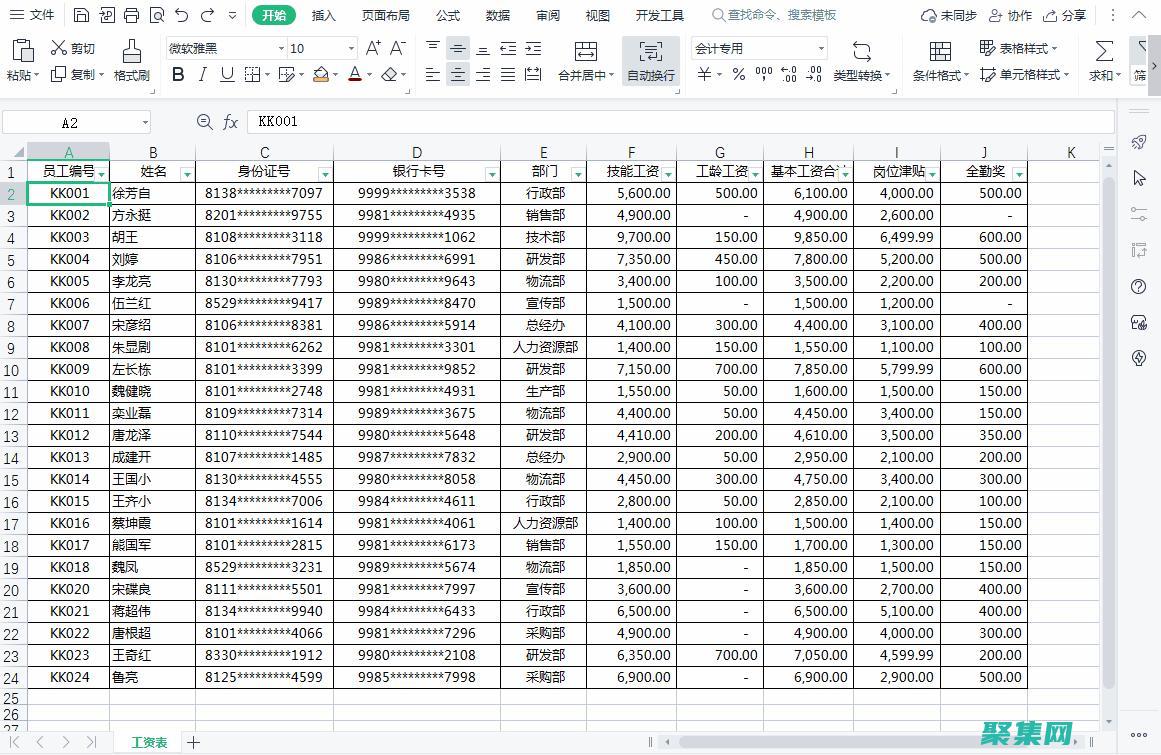Viewport: 1161px width, 755px height.
Task: Apply the currency ¥ number format
Action: (x=702, y=73)
